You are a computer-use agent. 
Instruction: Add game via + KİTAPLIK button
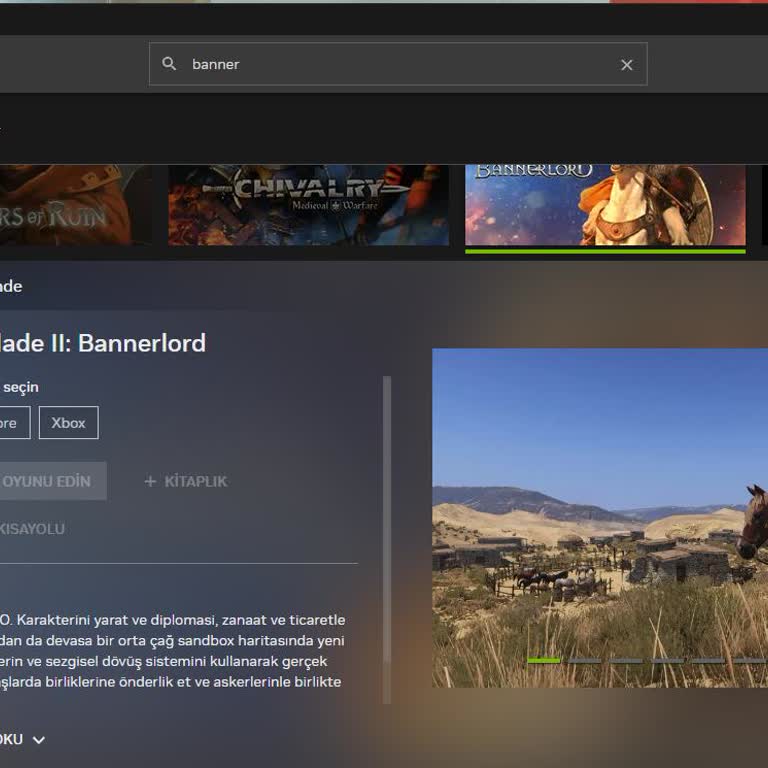186,481
